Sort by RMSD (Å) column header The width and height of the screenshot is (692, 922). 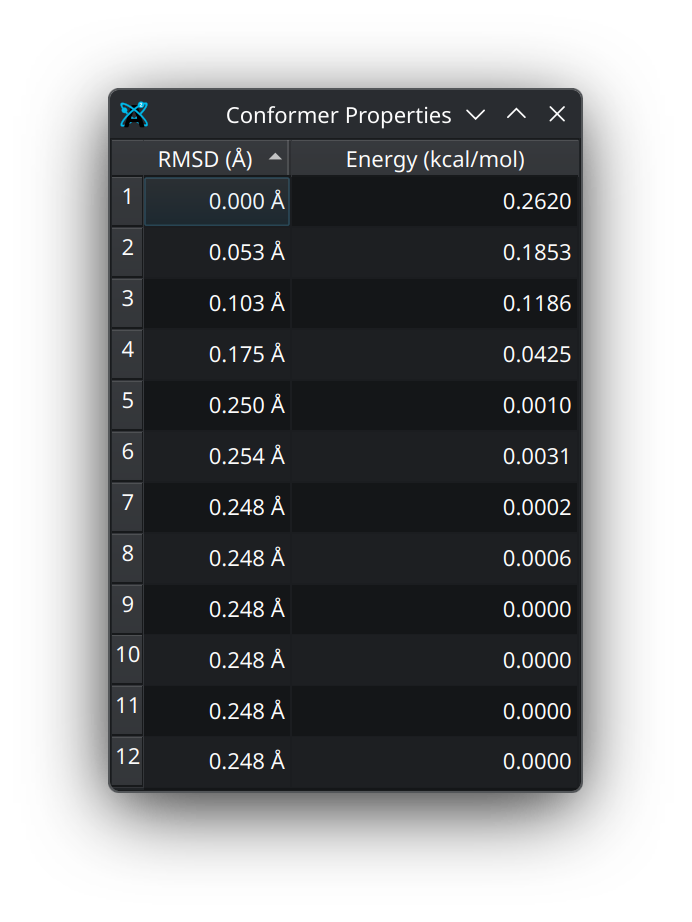point(205,159)
